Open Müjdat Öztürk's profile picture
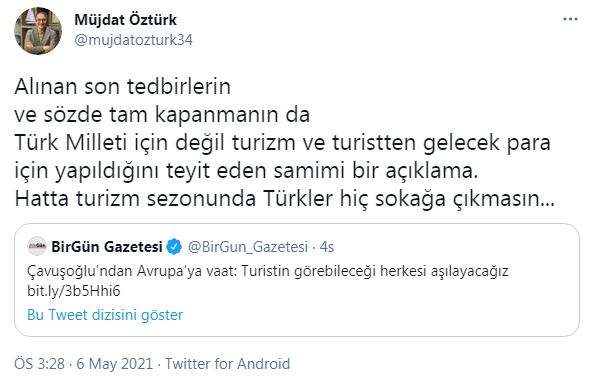589x377 pixels. click(38, 31)
